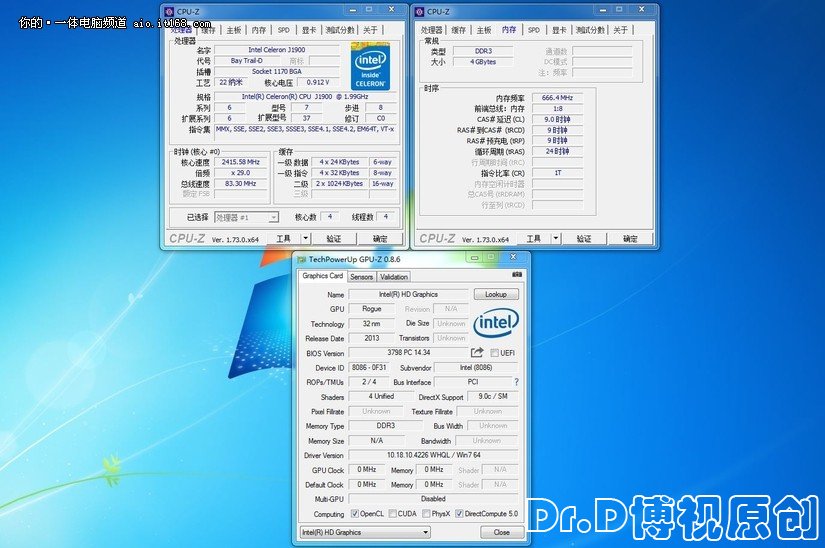Click the BIOS Version field 3798 PC 14.34
The height and width of the screenshot is (548, 825).
click(408, 353)
